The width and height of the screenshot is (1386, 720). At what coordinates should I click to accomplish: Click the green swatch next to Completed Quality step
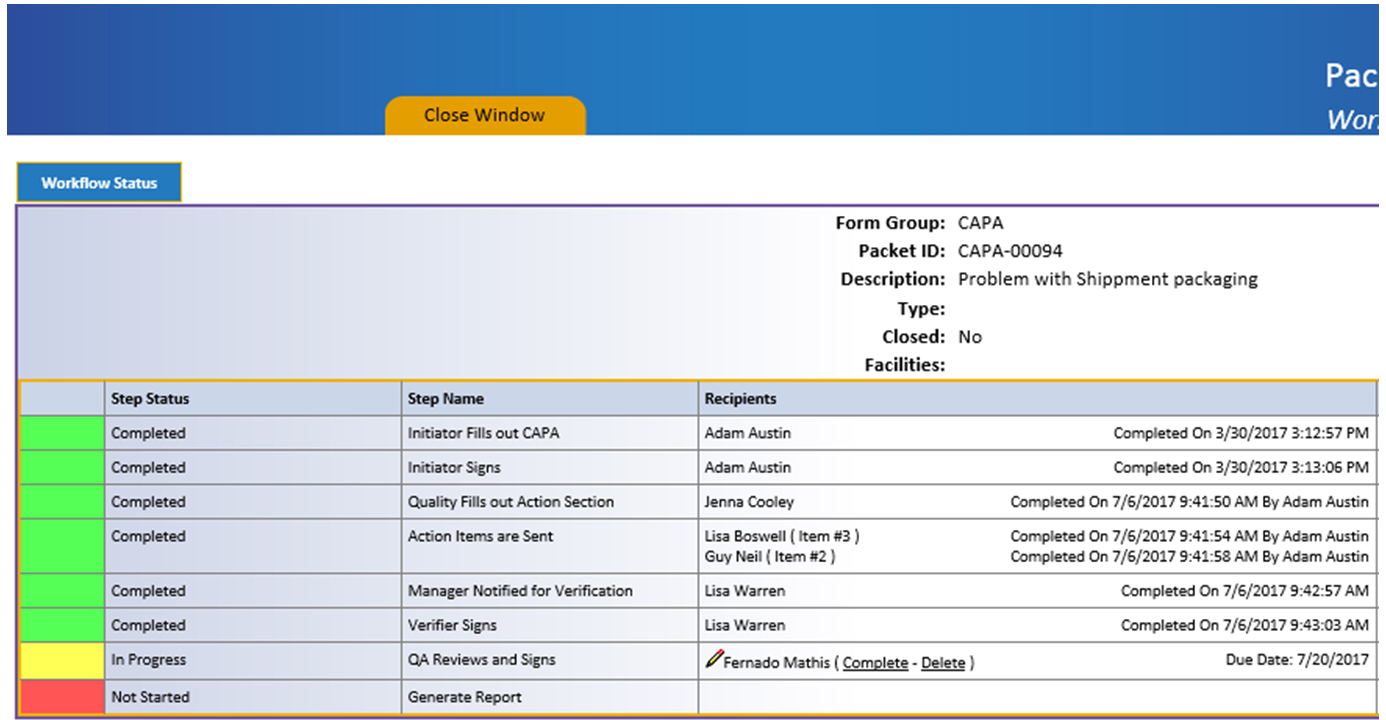61,501
